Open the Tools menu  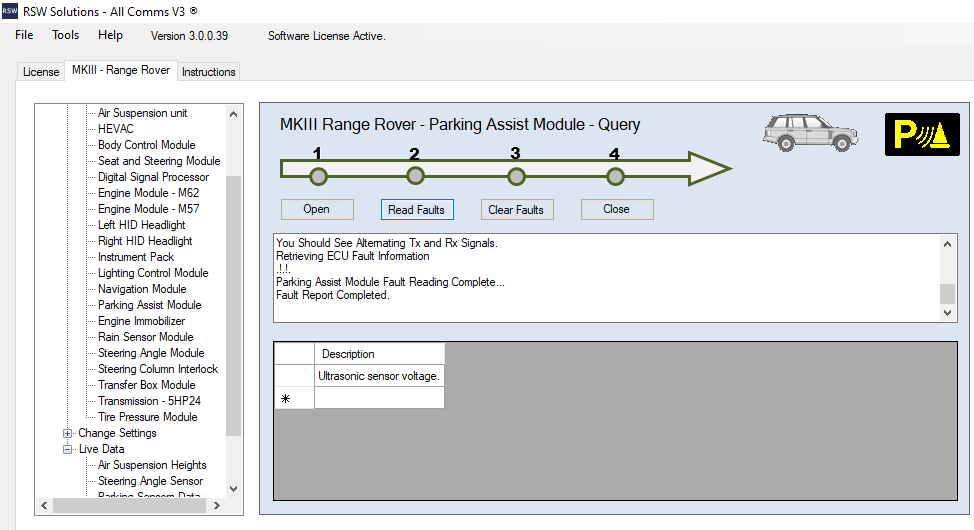65,35
